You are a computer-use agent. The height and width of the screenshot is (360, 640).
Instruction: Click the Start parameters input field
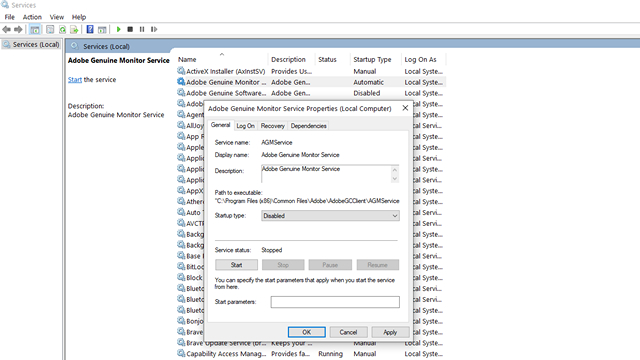pos(335,302)
